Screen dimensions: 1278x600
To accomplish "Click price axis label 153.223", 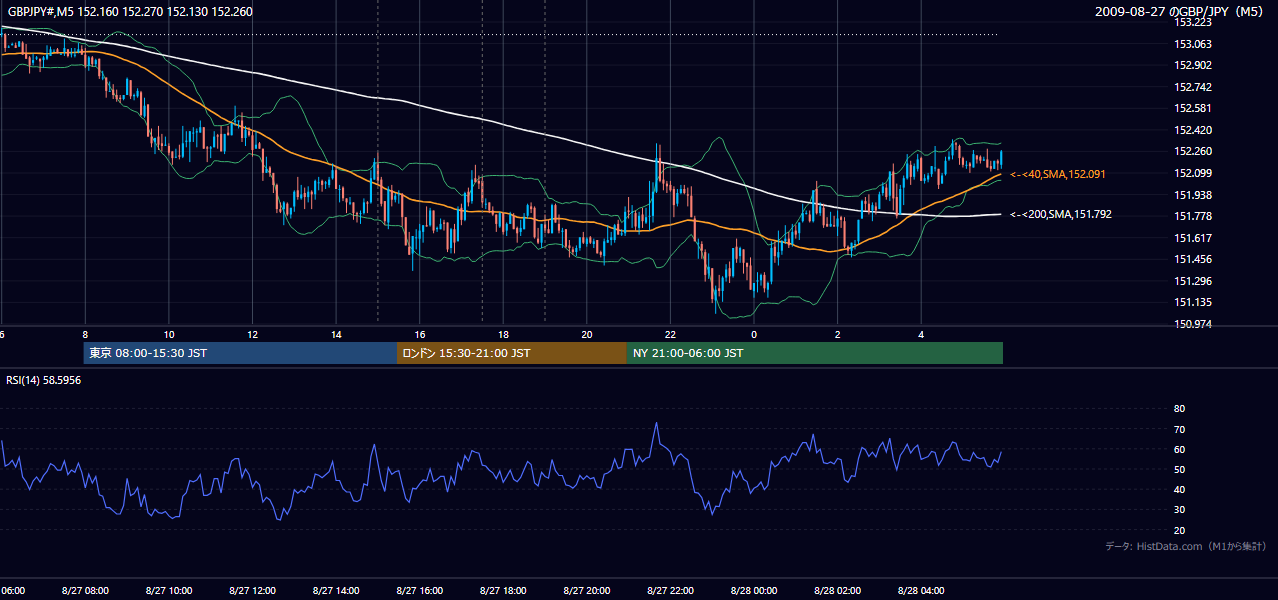I will coord(1193,22).
